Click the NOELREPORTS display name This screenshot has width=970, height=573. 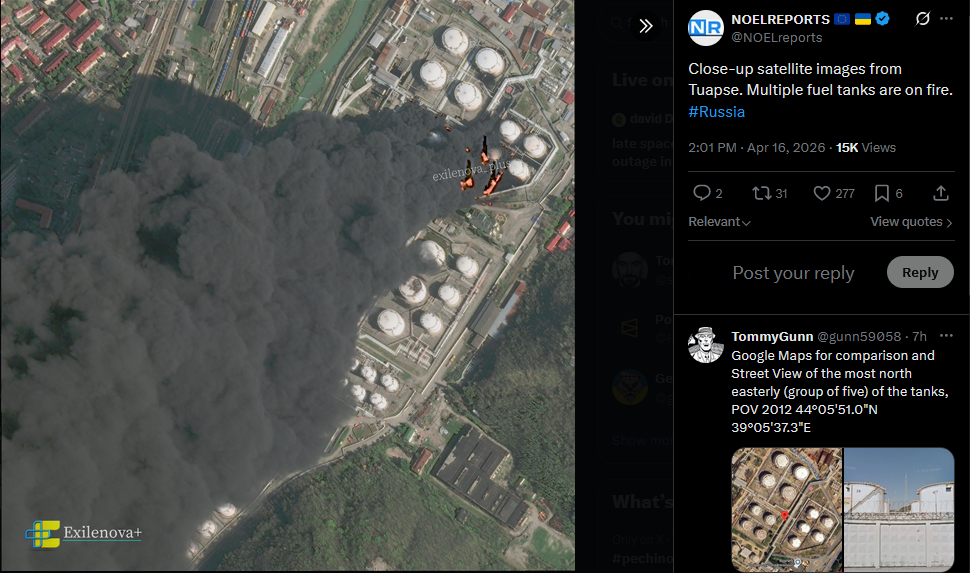pos(780,19)
